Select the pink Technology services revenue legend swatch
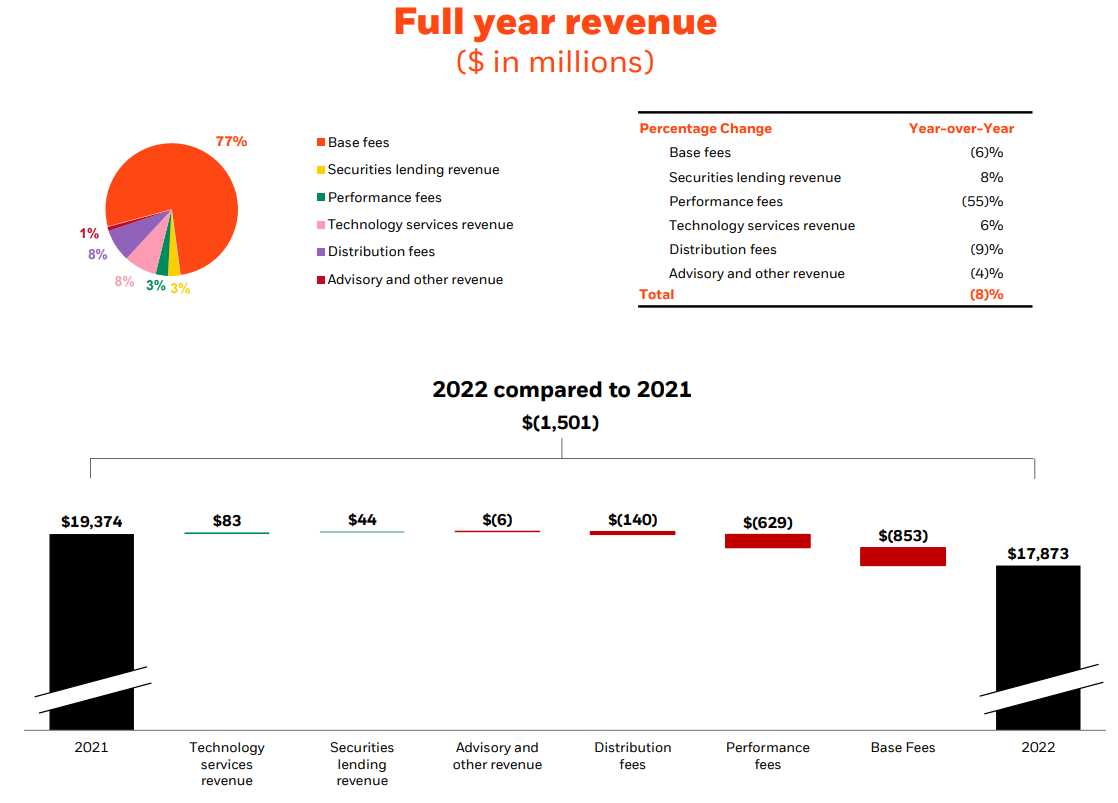Viewport: 1118px width, 803px height. point(321,225)
